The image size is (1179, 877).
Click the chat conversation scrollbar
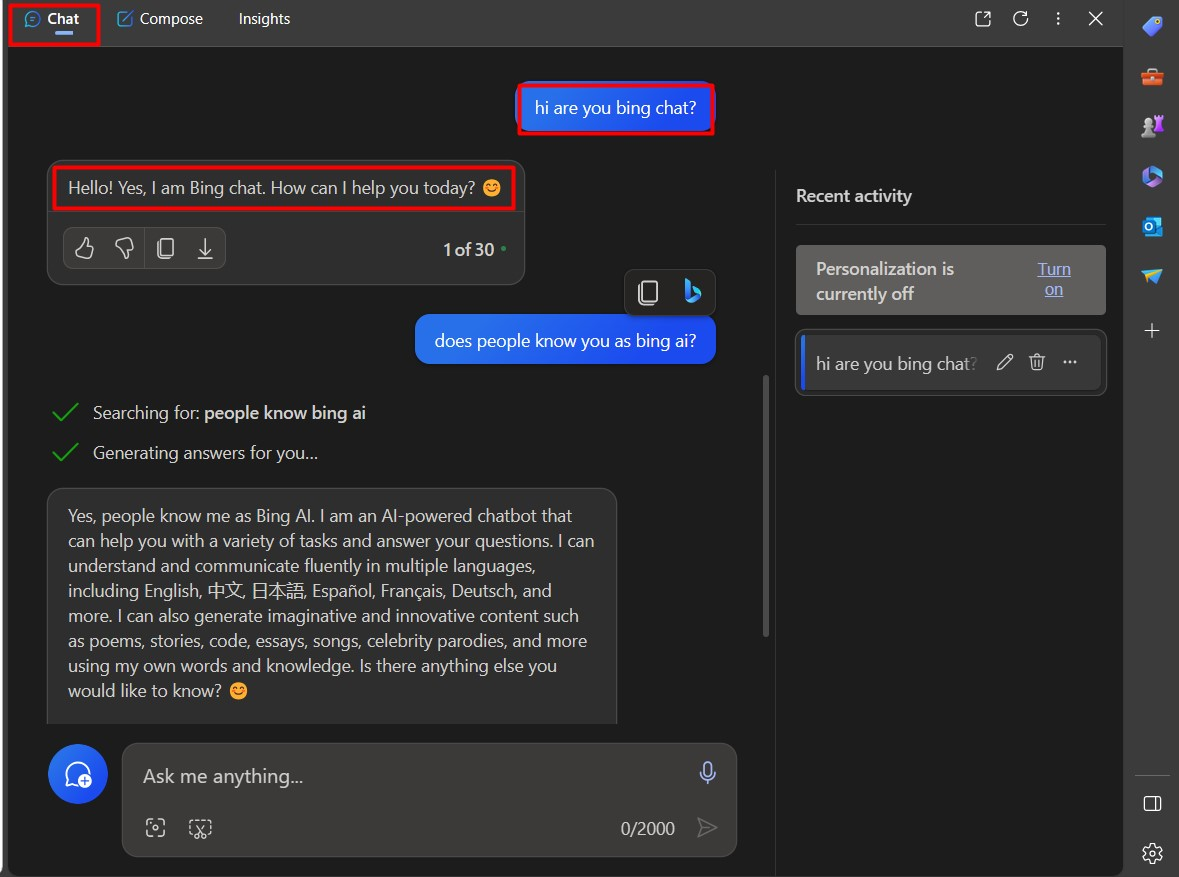(765, 505)
